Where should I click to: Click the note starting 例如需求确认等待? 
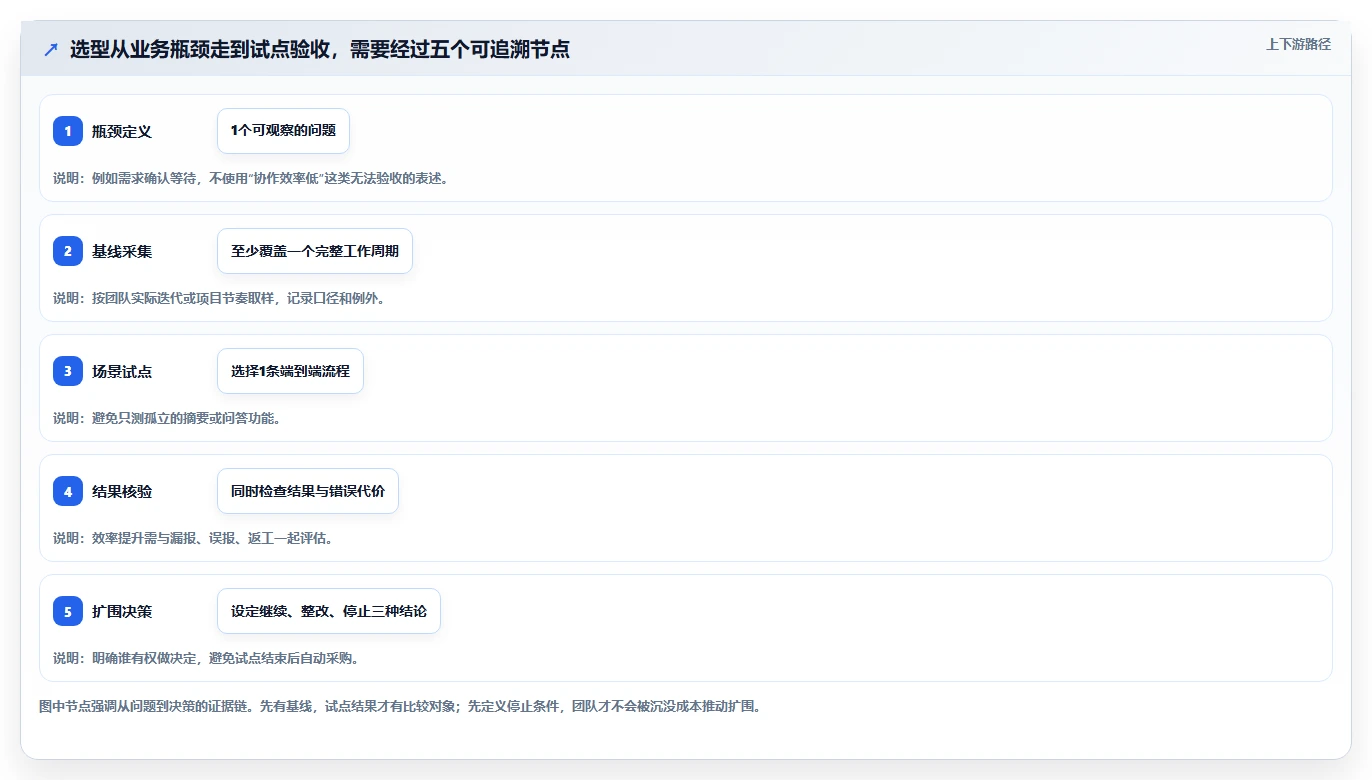pos(251,178)
